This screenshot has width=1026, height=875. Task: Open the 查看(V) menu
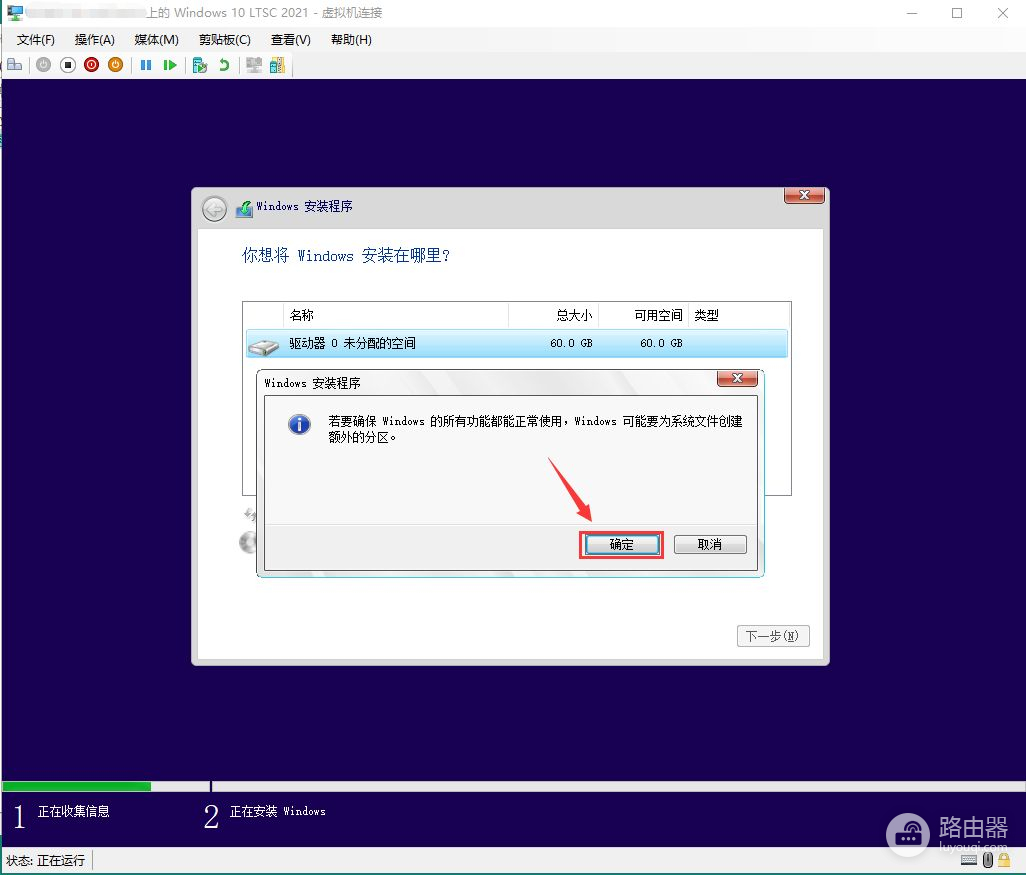coord(290,40)
